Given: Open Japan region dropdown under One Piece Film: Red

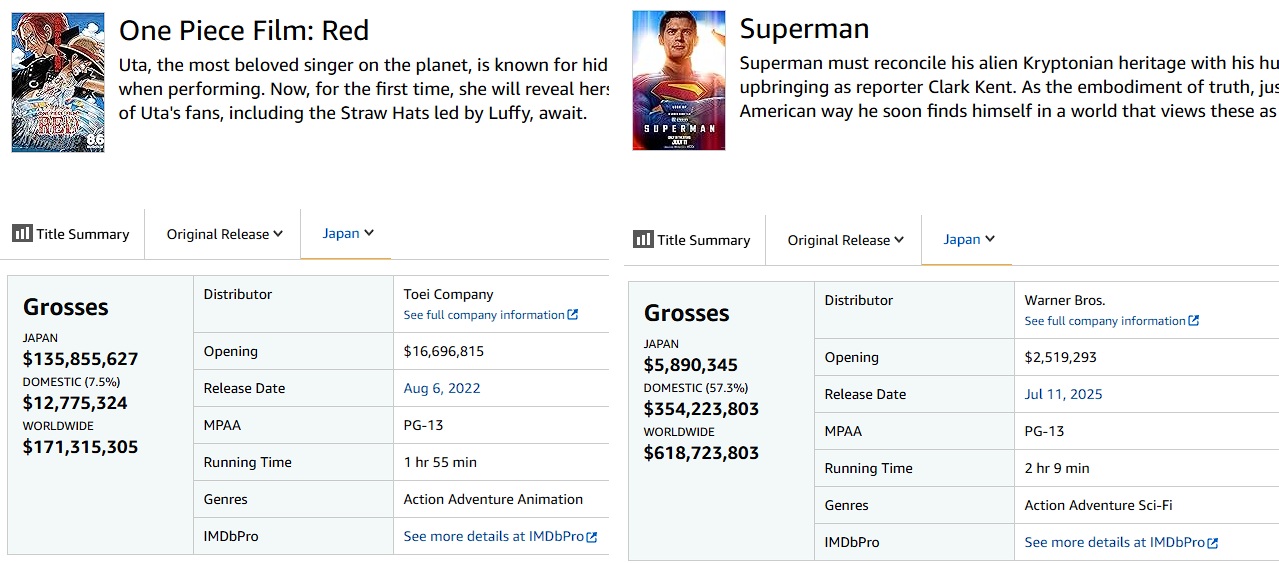Looking at the screenshot, I should coord(347,233).
